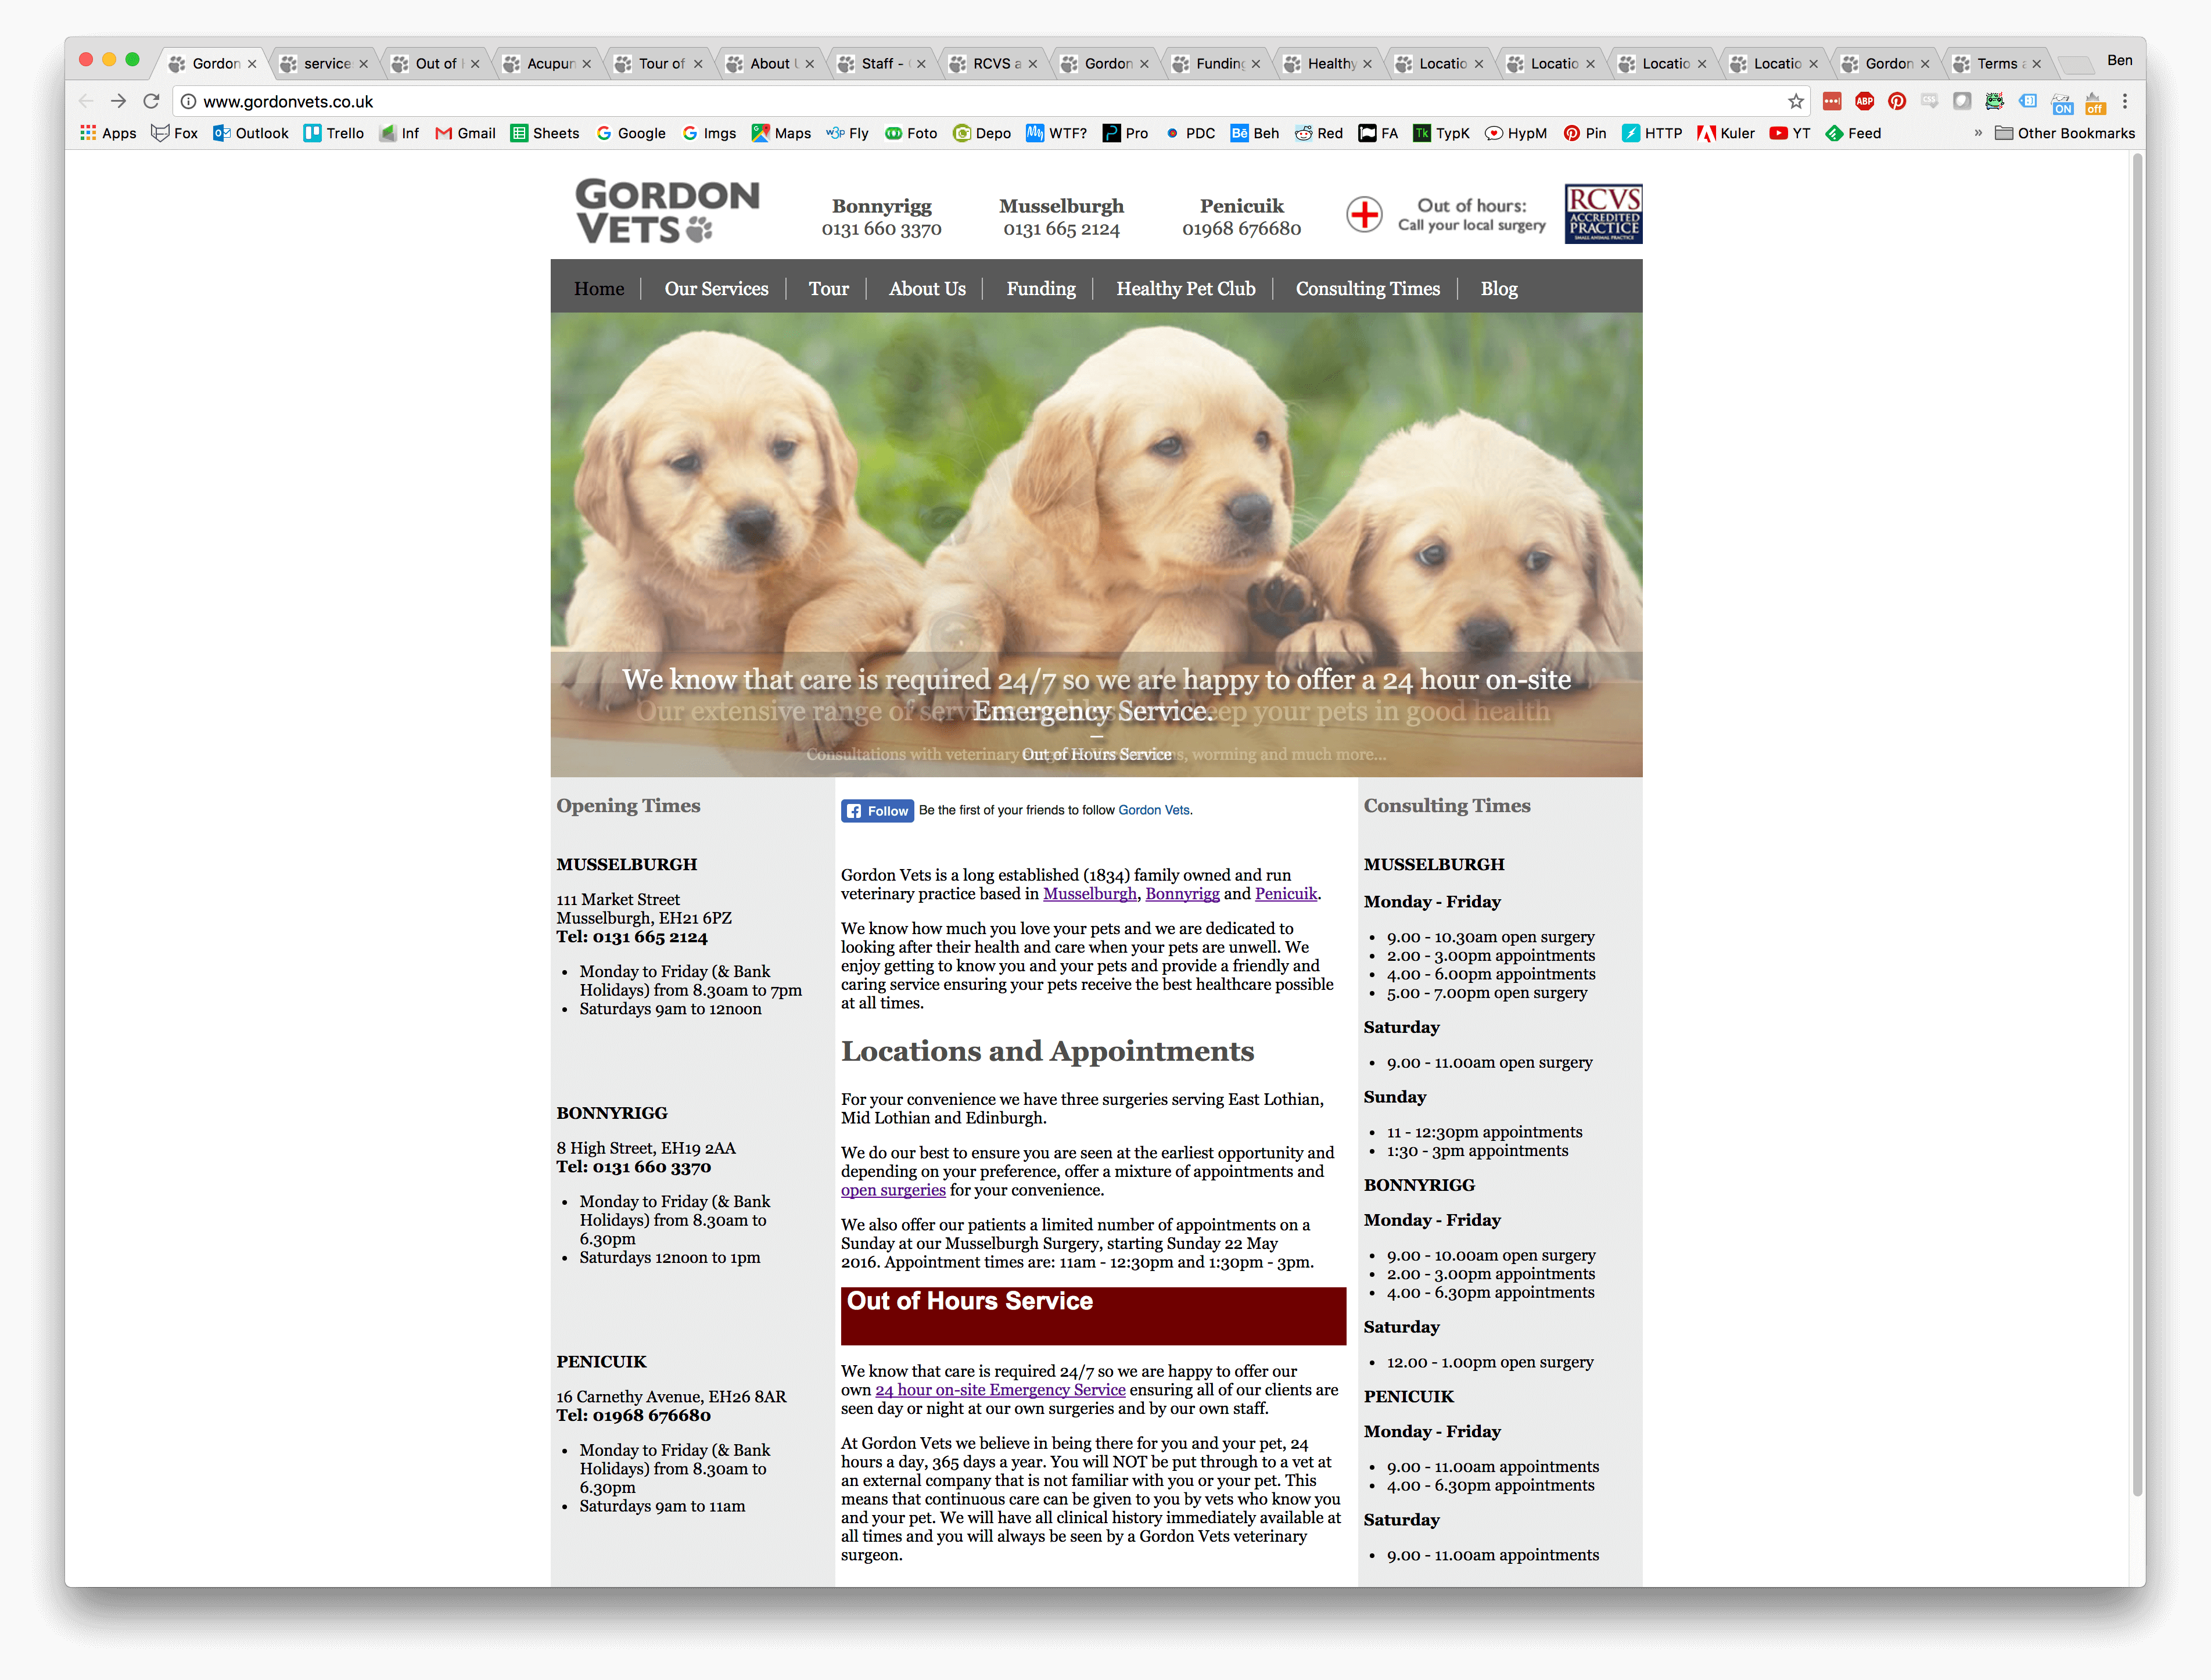The height and width of the screenshot is (1680, 2211).
Task: Go back in browser history
Action: 86,101
